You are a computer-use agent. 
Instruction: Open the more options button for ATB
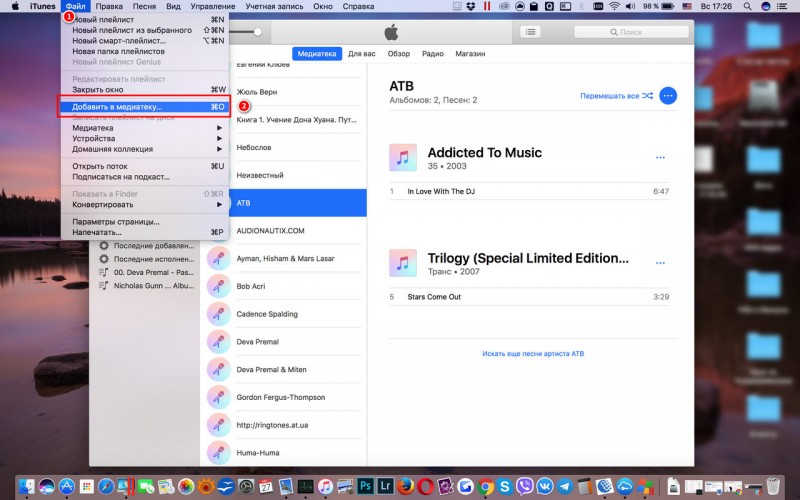[x=668, y=95]
